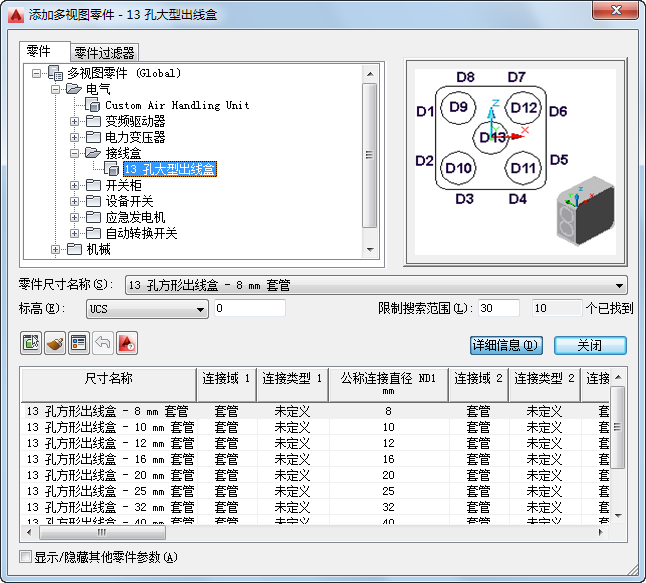Viewport: 646px width, 583px height.
Task: Open the 标高 UCS dropdown
Action: pos(147,309)
